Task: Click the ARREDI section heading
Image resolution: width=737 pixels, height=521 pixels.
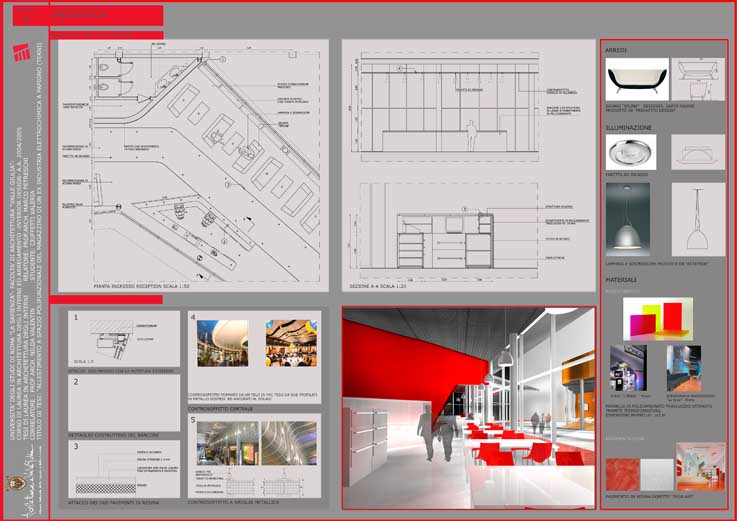Action: (x=616, y=50)
